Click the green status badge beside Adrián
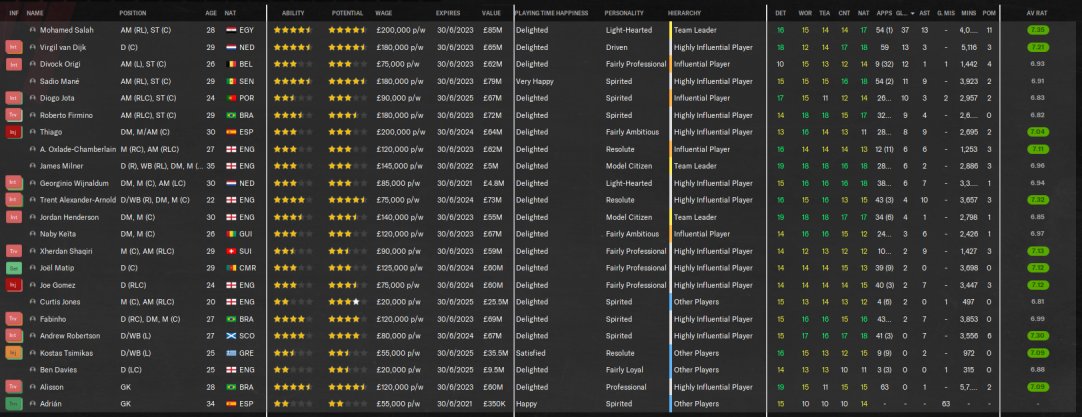This screenshot has width=1082, height=417. [14, 404]
